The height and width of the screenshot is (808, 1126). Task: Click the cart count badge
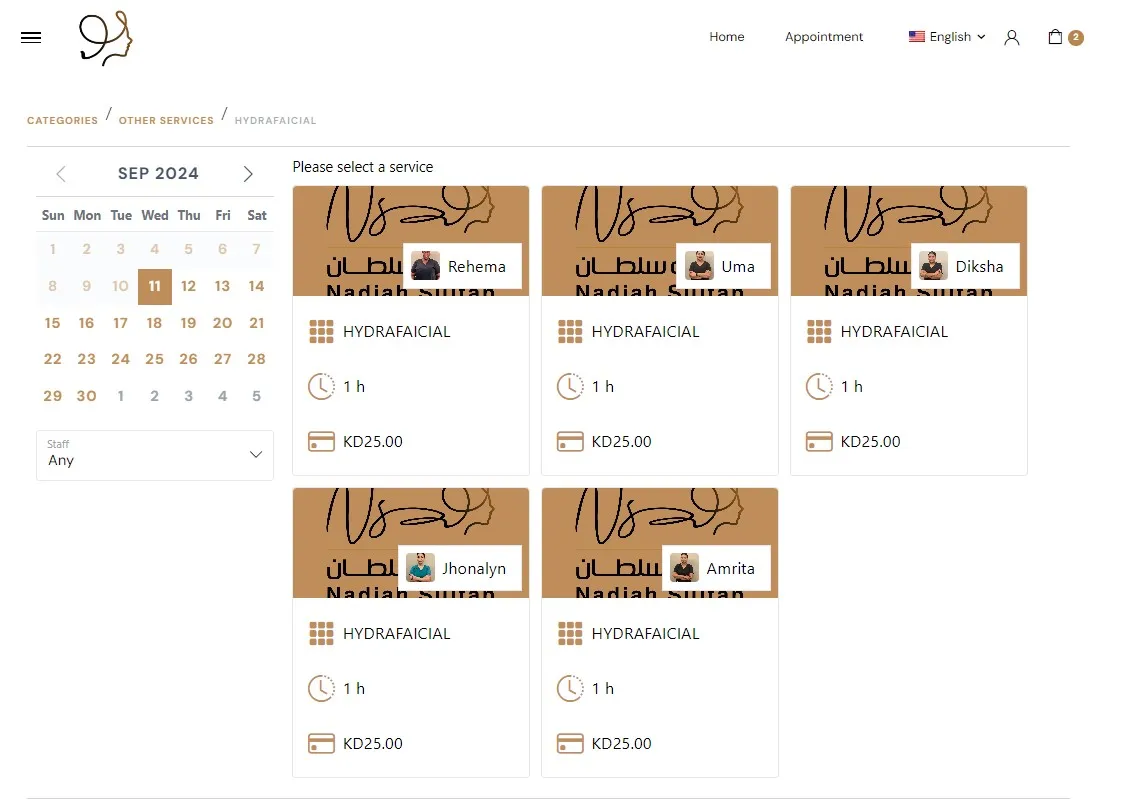click(x=1076, y=37)
